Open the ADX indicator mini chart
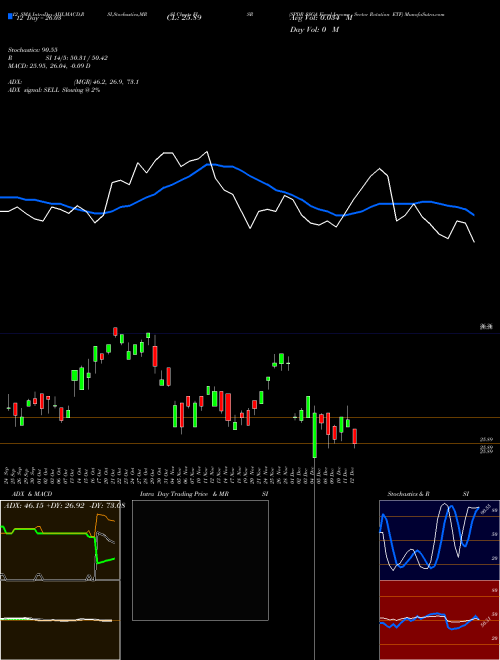Screen dimensions: 500x660 [x=60, y=540]
